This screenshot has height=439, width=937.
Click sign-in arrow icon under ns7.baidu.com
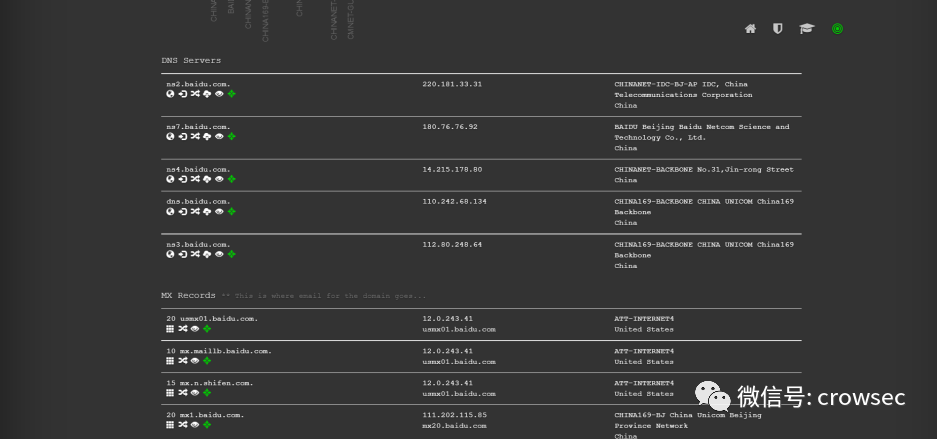coord(182,136)
